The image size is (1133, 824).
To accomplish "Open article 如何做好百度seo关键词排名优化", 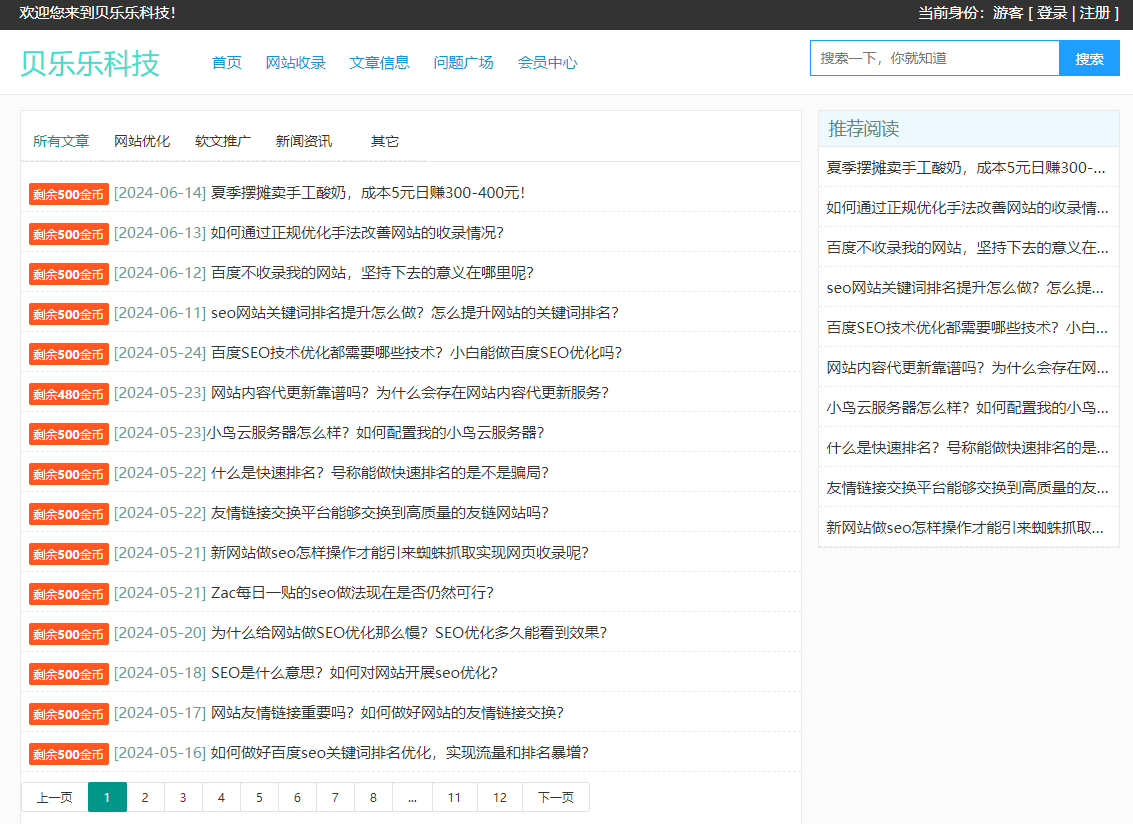I will (x=400, y=752).
